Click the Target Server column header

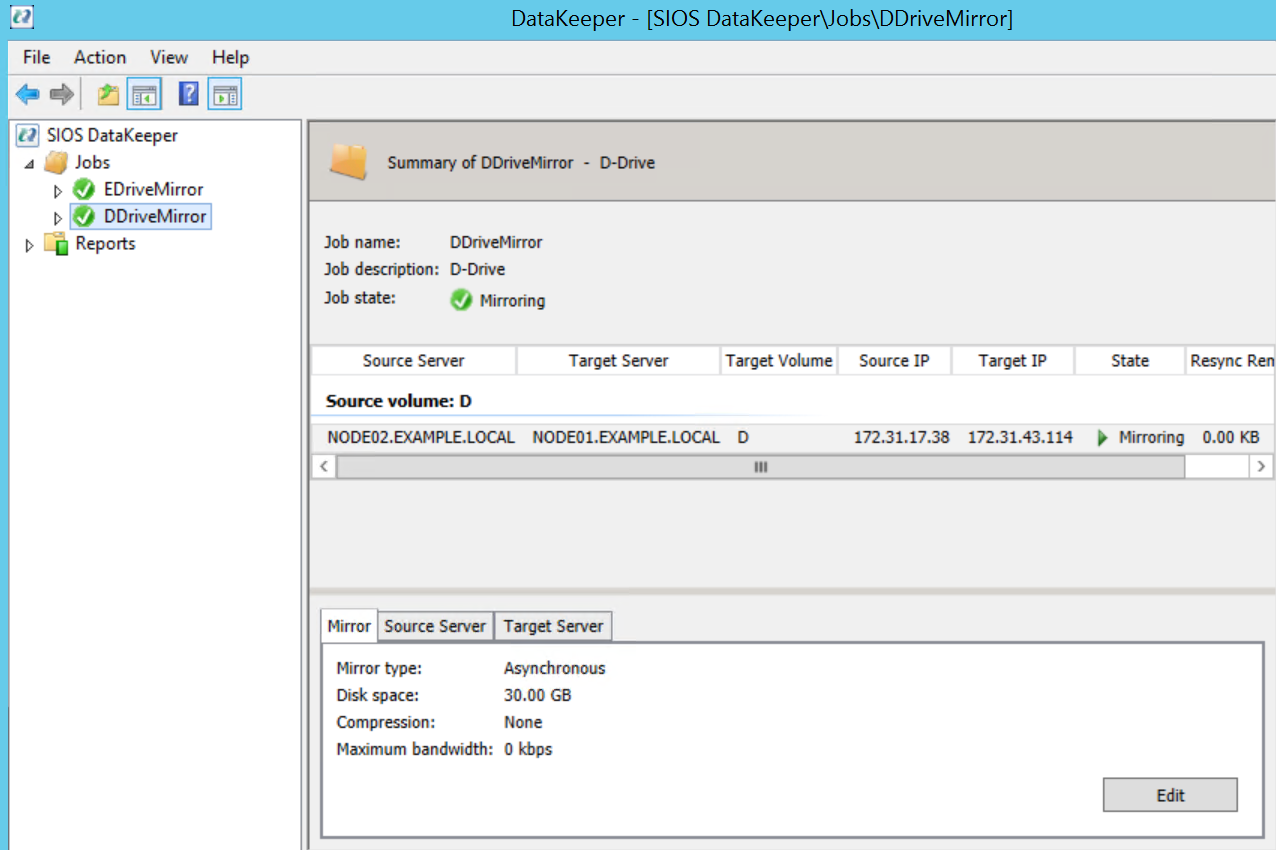617,360
